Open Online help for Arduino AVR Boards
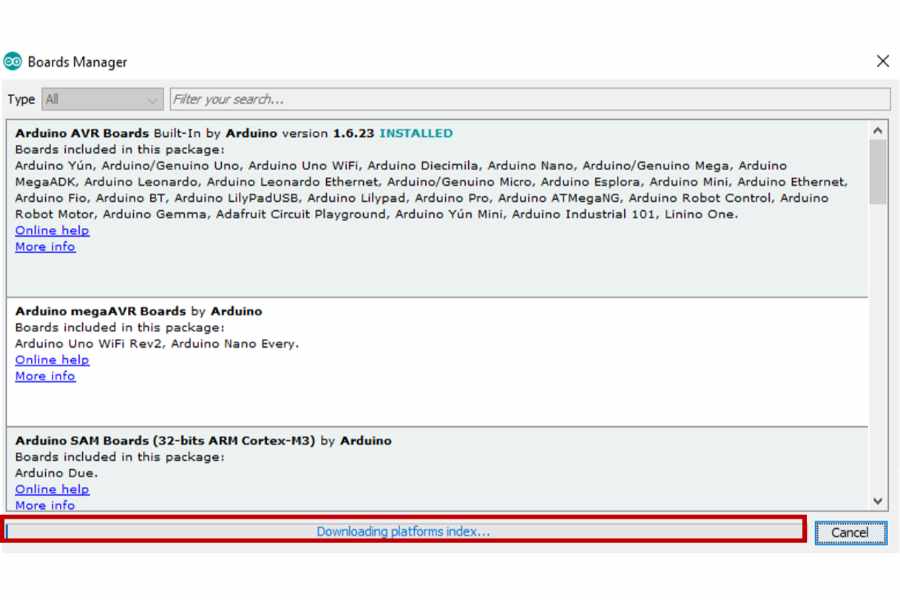This screenshot has height=600, width=900. coord(52,230)
